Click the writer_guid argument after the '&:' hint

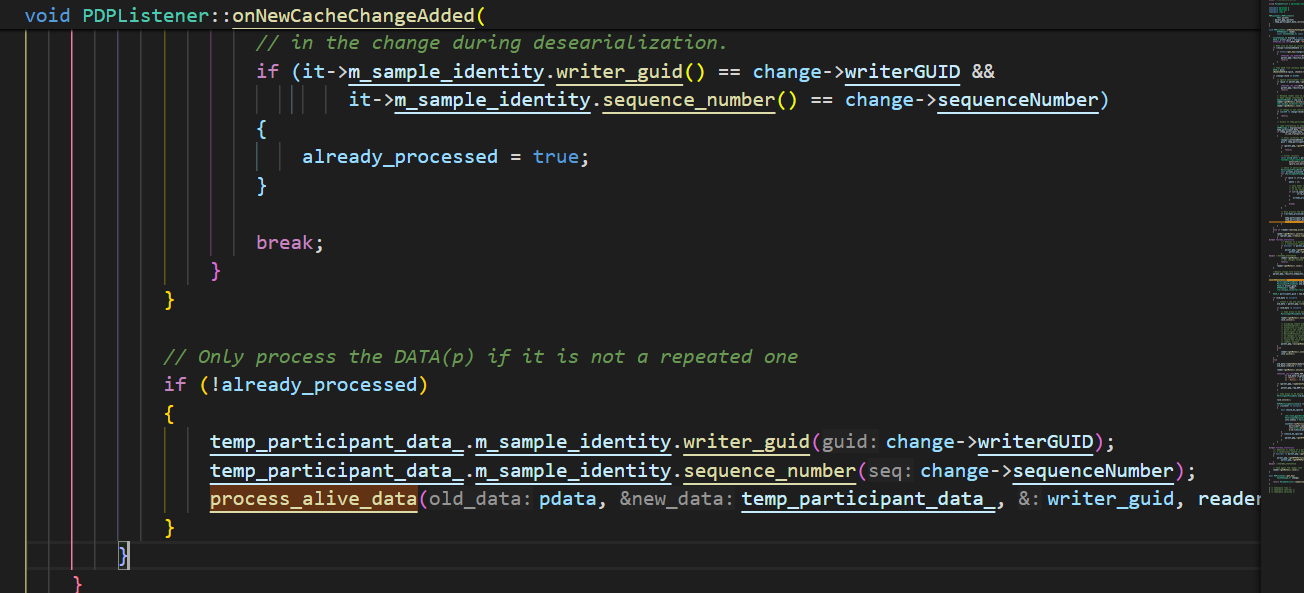[1110, 499]
